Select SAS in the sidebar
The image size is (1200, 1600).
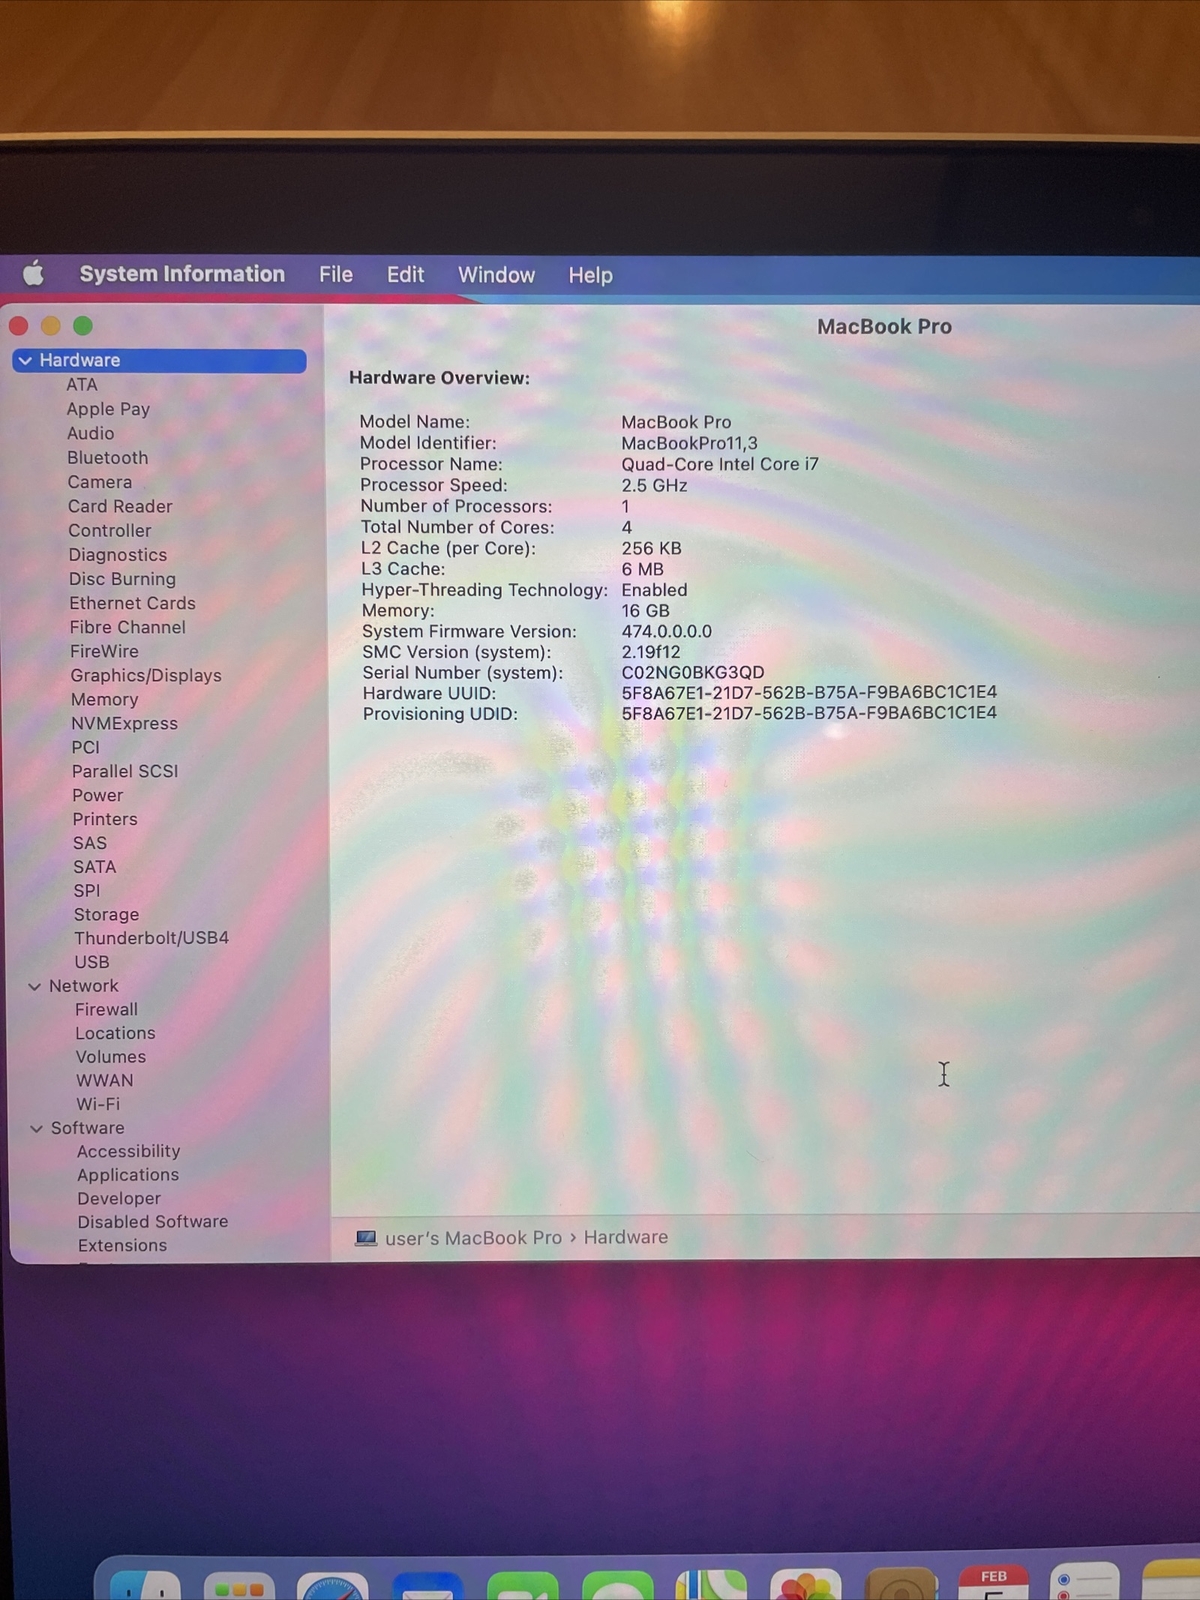coord(89,843)
